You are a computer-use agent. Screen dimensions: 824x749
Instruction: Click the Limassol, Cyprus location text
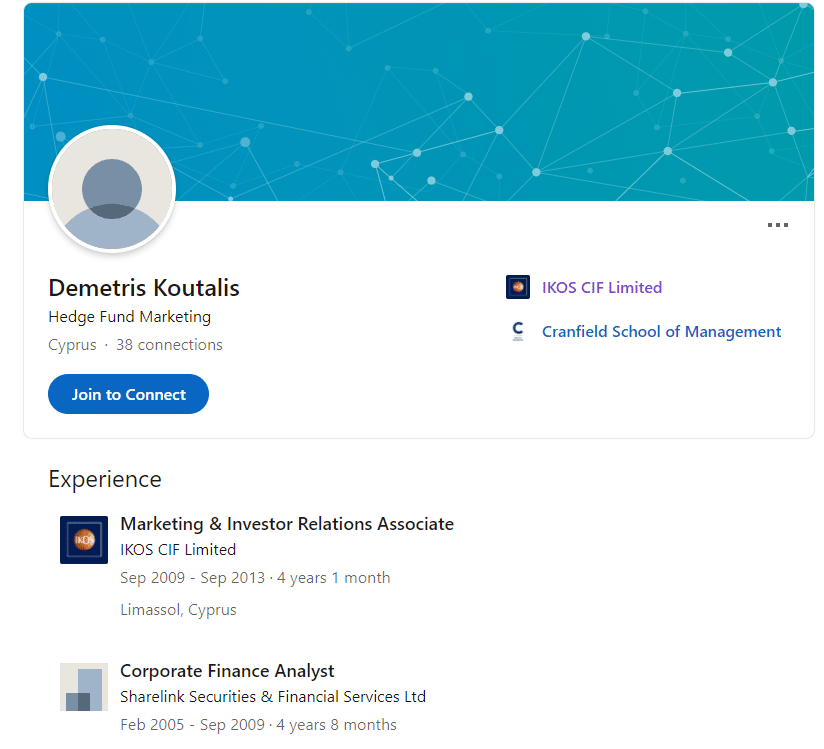click(179, 610)
